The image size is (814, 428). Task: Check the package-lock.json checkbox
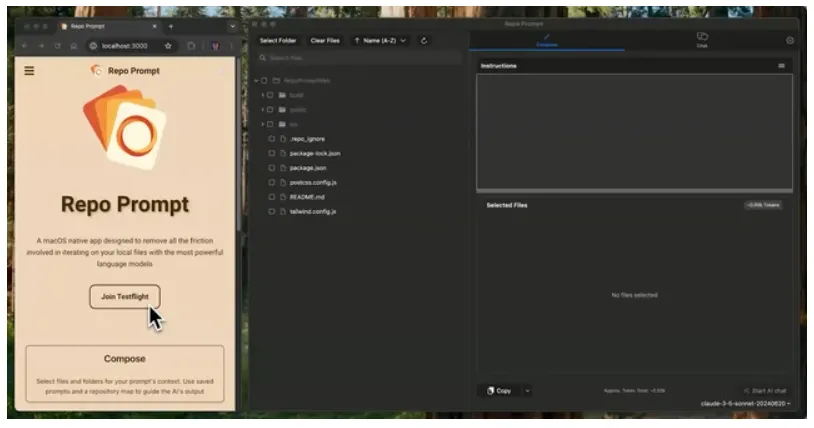(272, 153)
